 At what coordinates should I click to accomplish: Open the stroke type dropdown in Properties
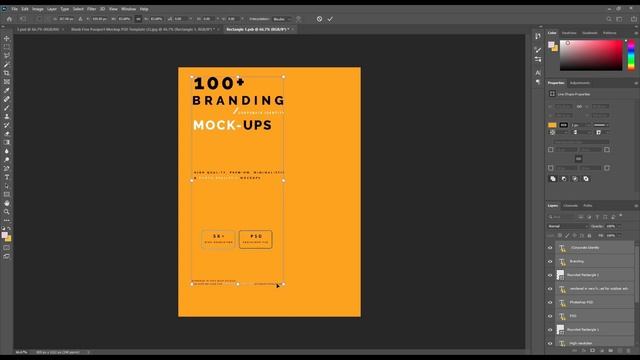(601, 125)
